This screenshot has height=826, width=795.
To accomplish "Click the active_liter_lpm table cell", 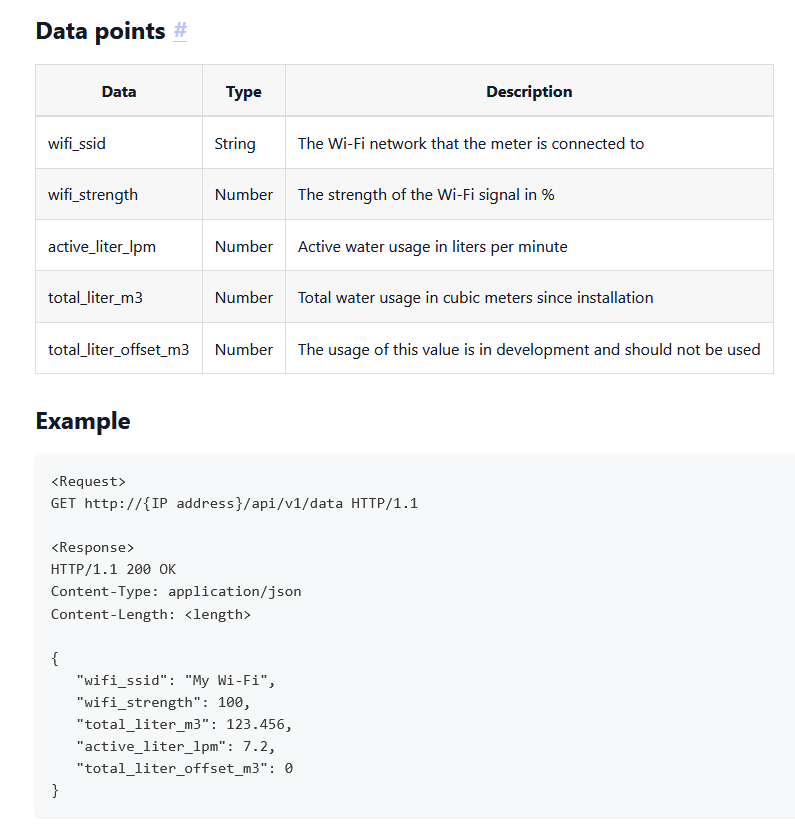I will (x=102, y=247).
